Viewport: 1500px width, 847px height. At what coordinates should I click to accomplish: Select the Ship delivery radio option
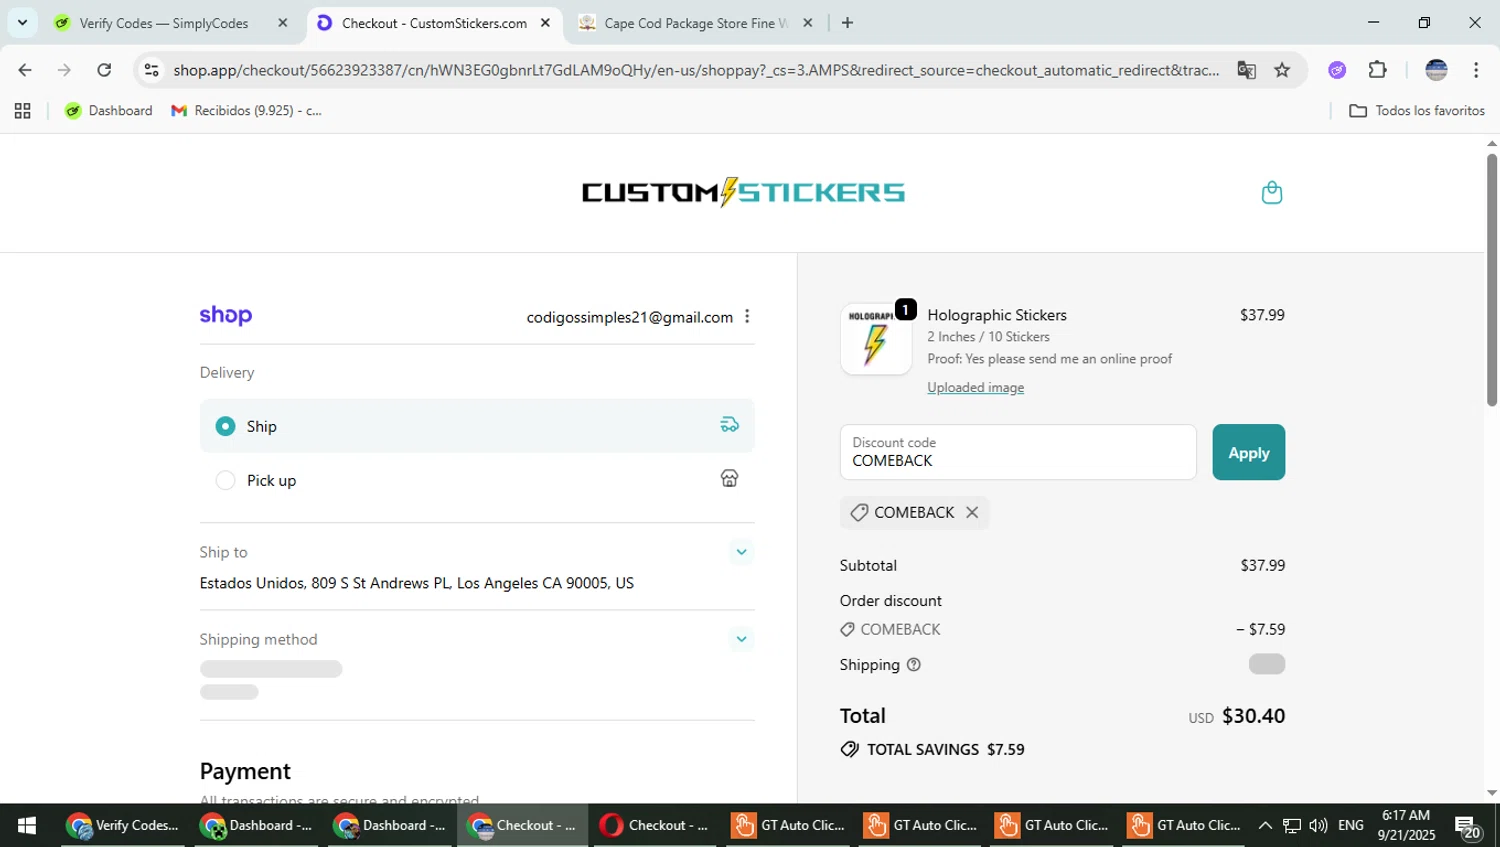[226, 426]
